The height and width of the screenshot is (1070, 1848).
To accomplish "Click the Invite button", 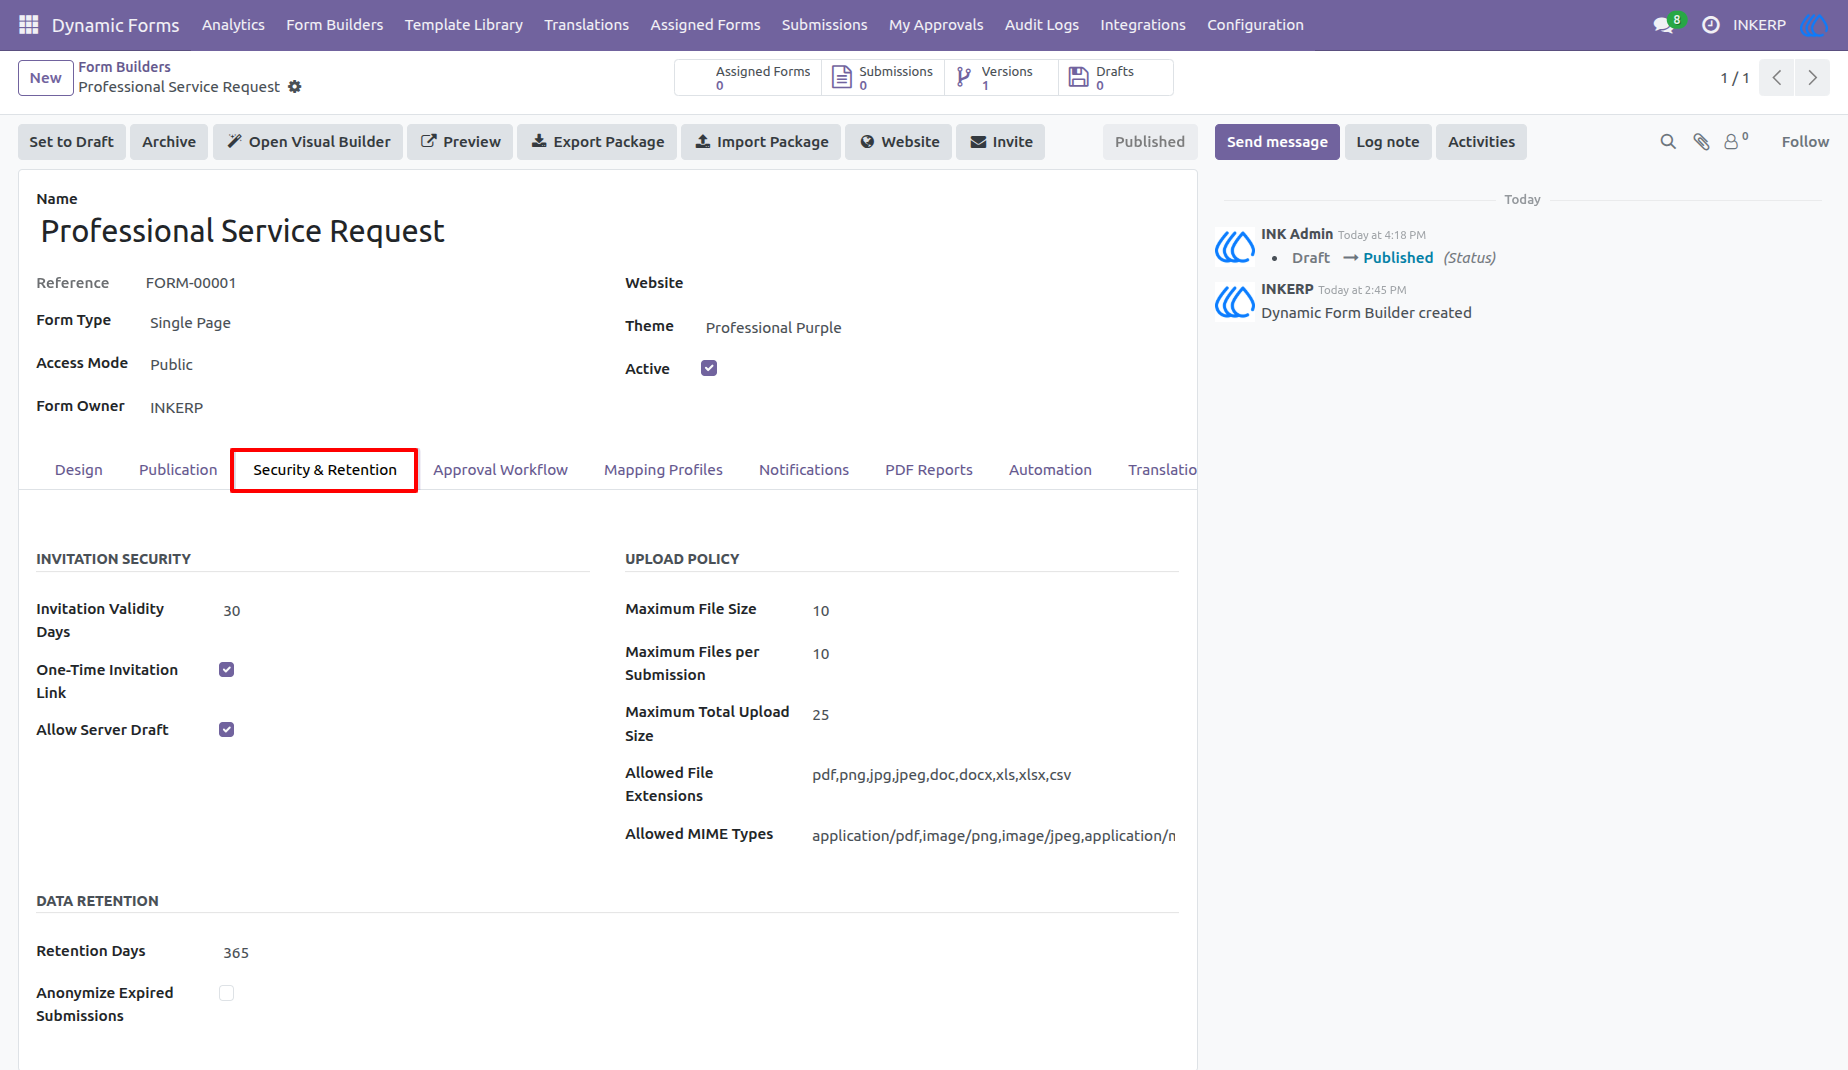I will [1001, 142].
